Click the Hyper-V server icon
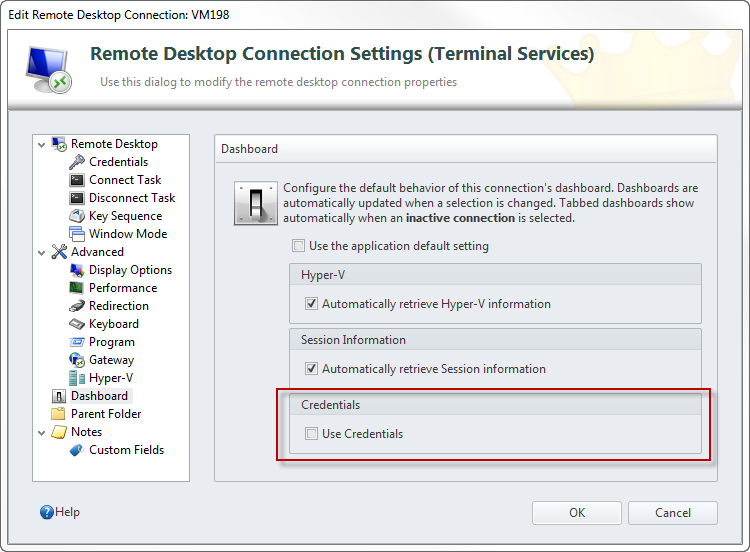 (77, 378)
